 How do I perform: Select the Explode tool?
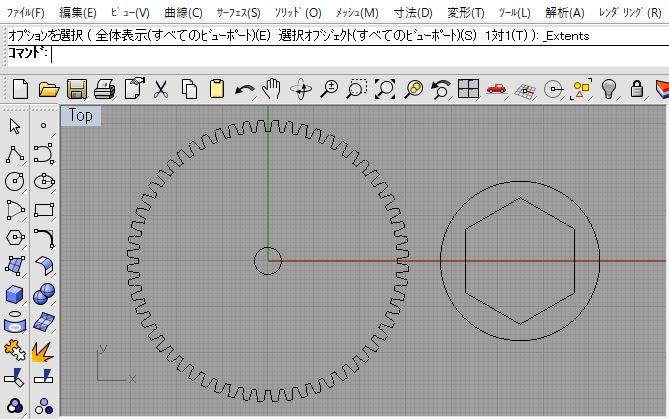(x=43, y=352)
